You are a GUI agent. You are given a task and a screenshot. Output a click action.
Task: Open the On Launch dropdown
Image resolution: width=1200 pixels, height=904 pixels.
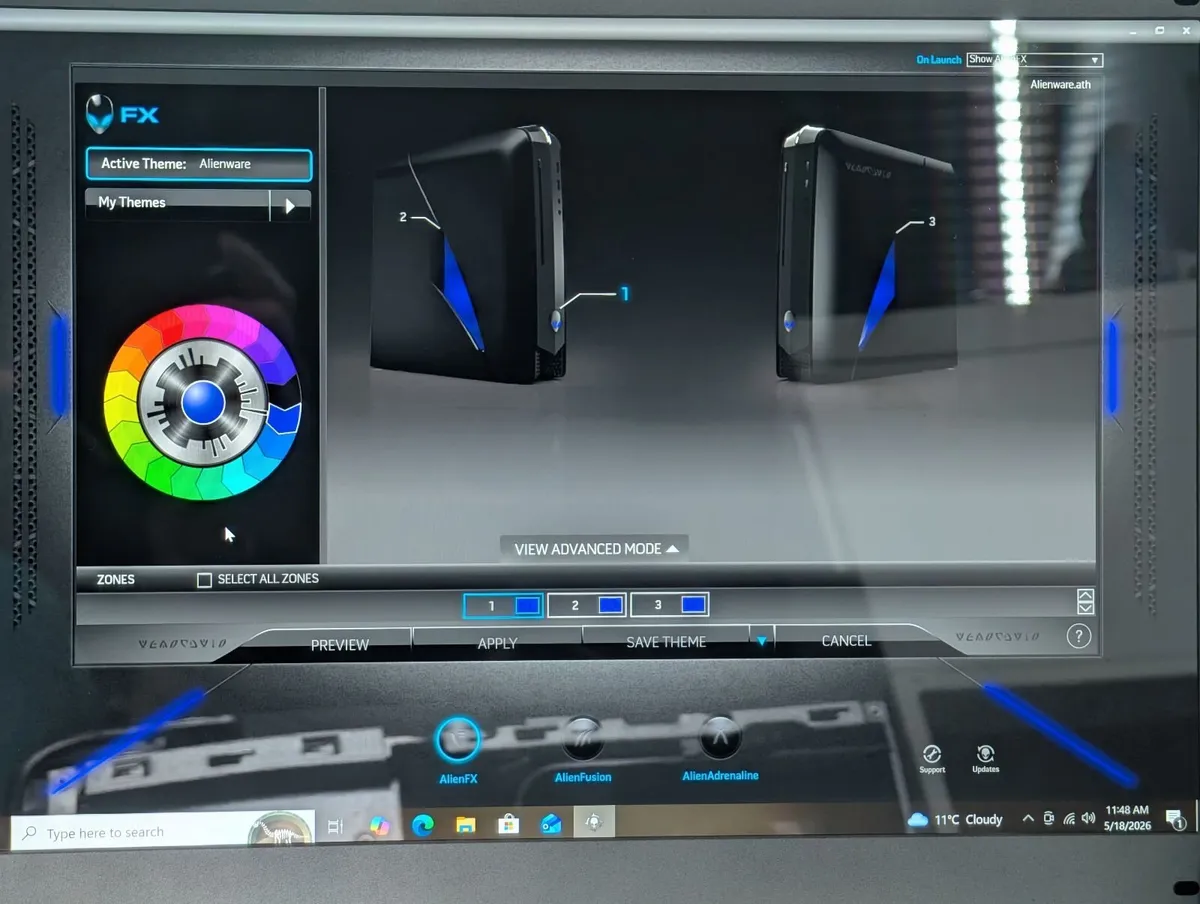click(x=1034, y=60)
